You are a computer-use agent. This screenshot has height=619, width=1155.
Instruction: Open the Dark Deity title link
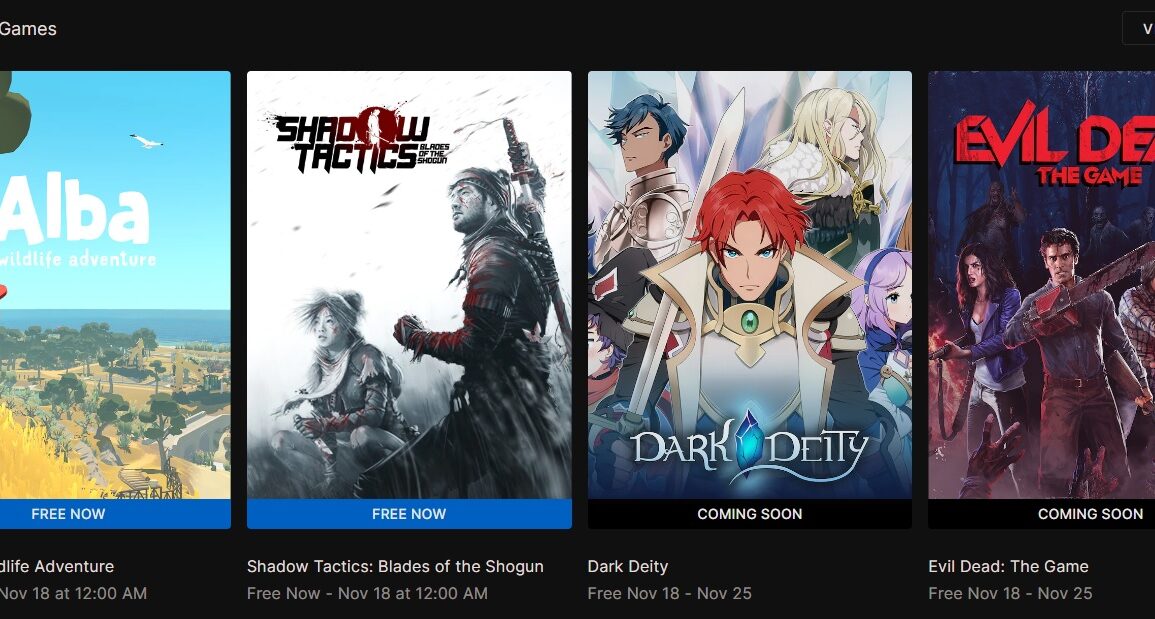[x=628, y=567]
